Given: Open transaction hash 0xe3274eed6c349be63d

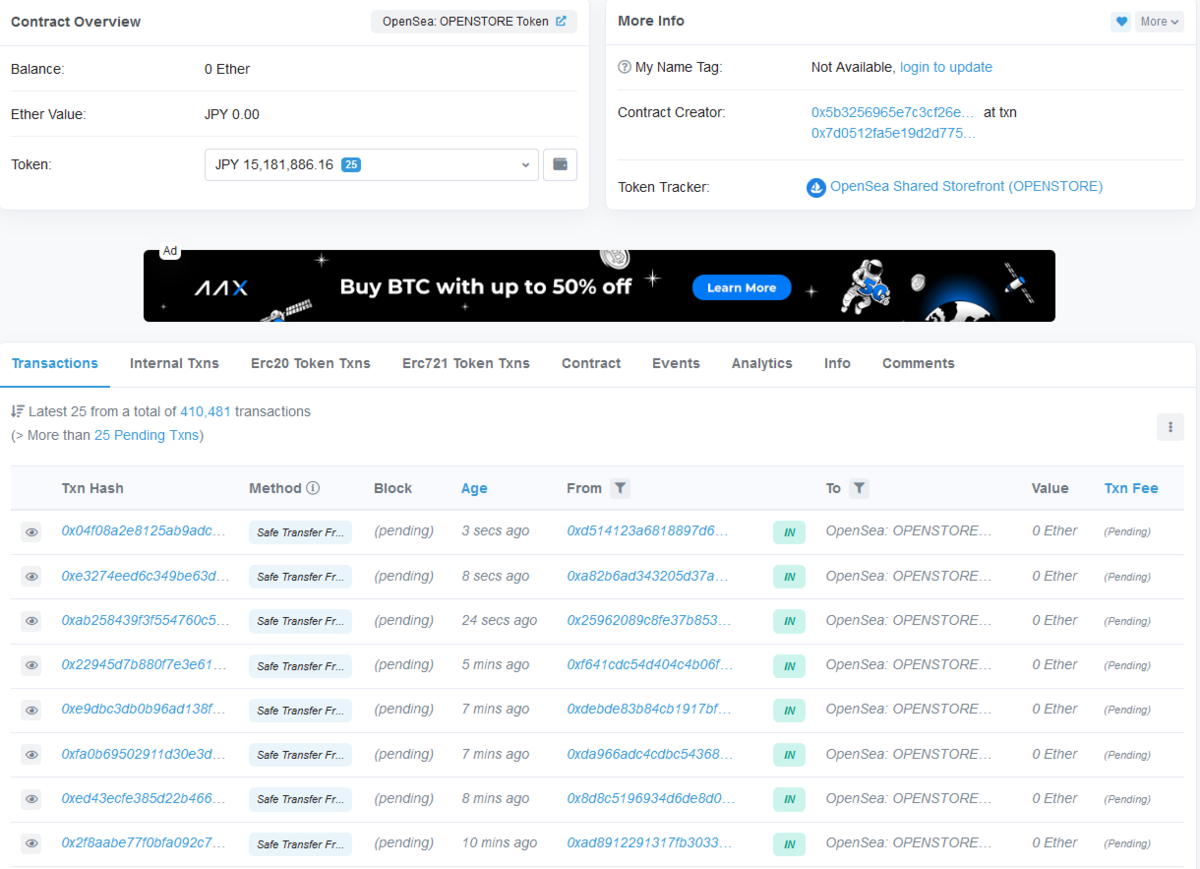Looking at the screenshot, I should (145, 576).
